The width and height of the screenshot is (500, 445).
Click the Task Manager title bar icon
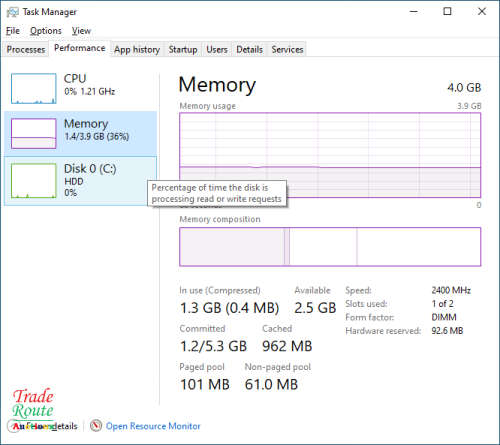tap(13, 12)
